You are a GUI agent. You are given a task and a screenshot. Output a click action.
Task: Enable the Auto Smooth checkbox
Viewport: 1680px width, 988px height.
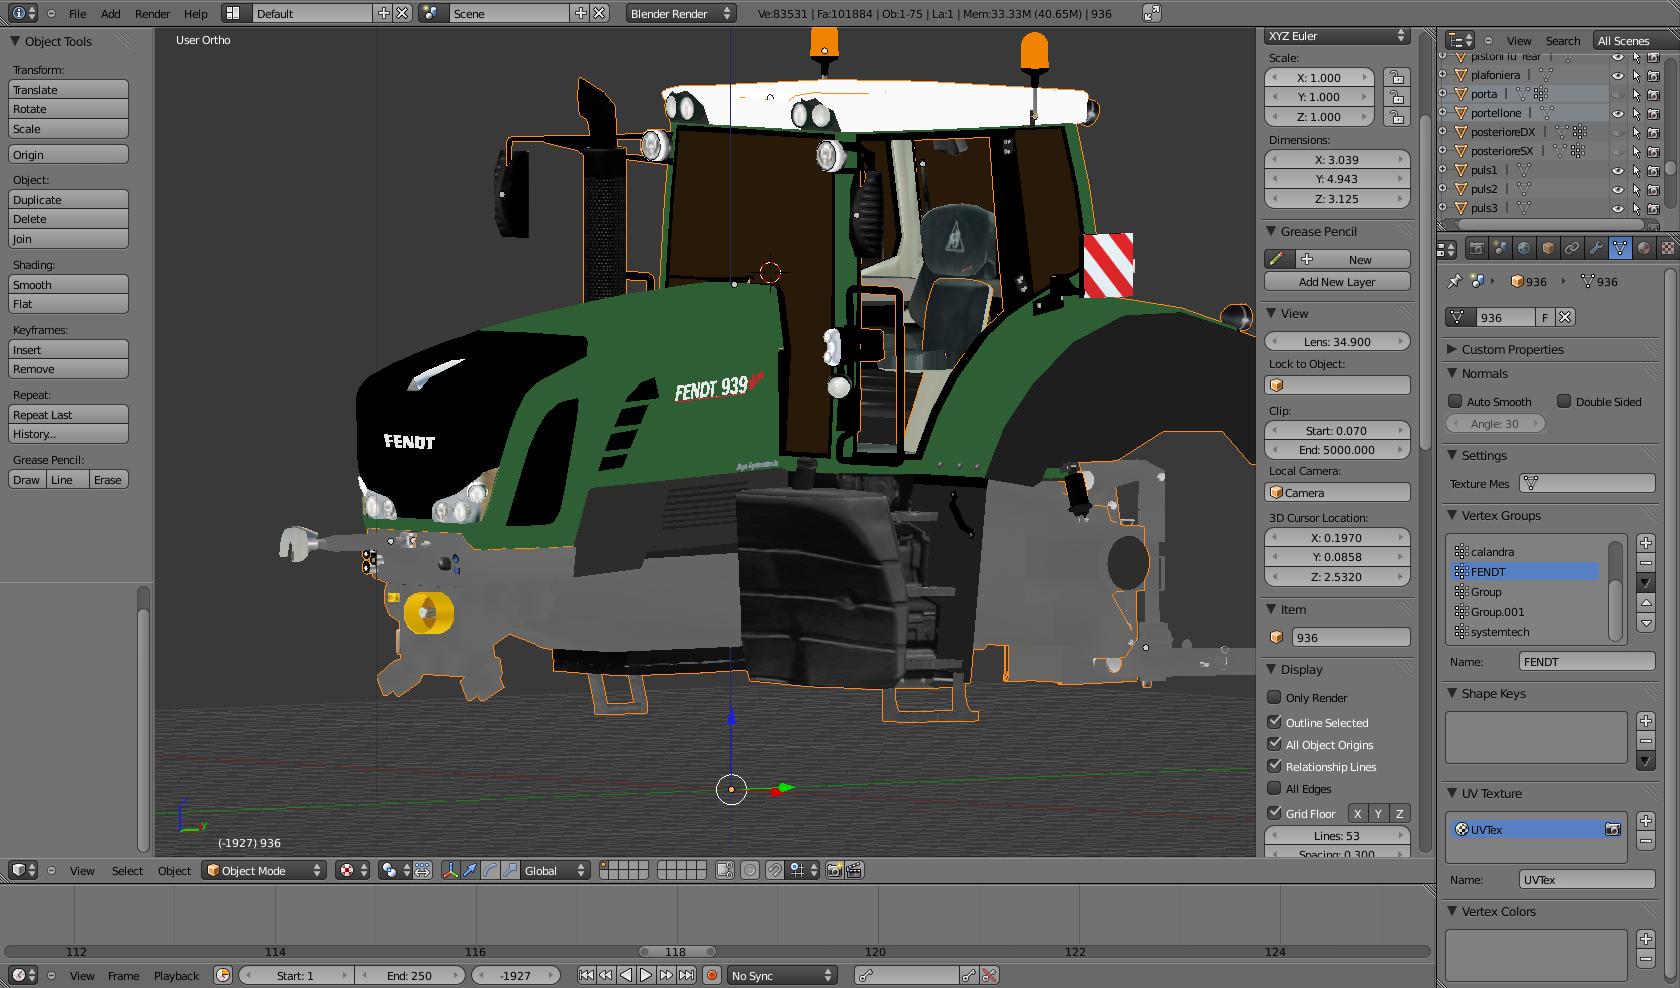point(1455,401)
